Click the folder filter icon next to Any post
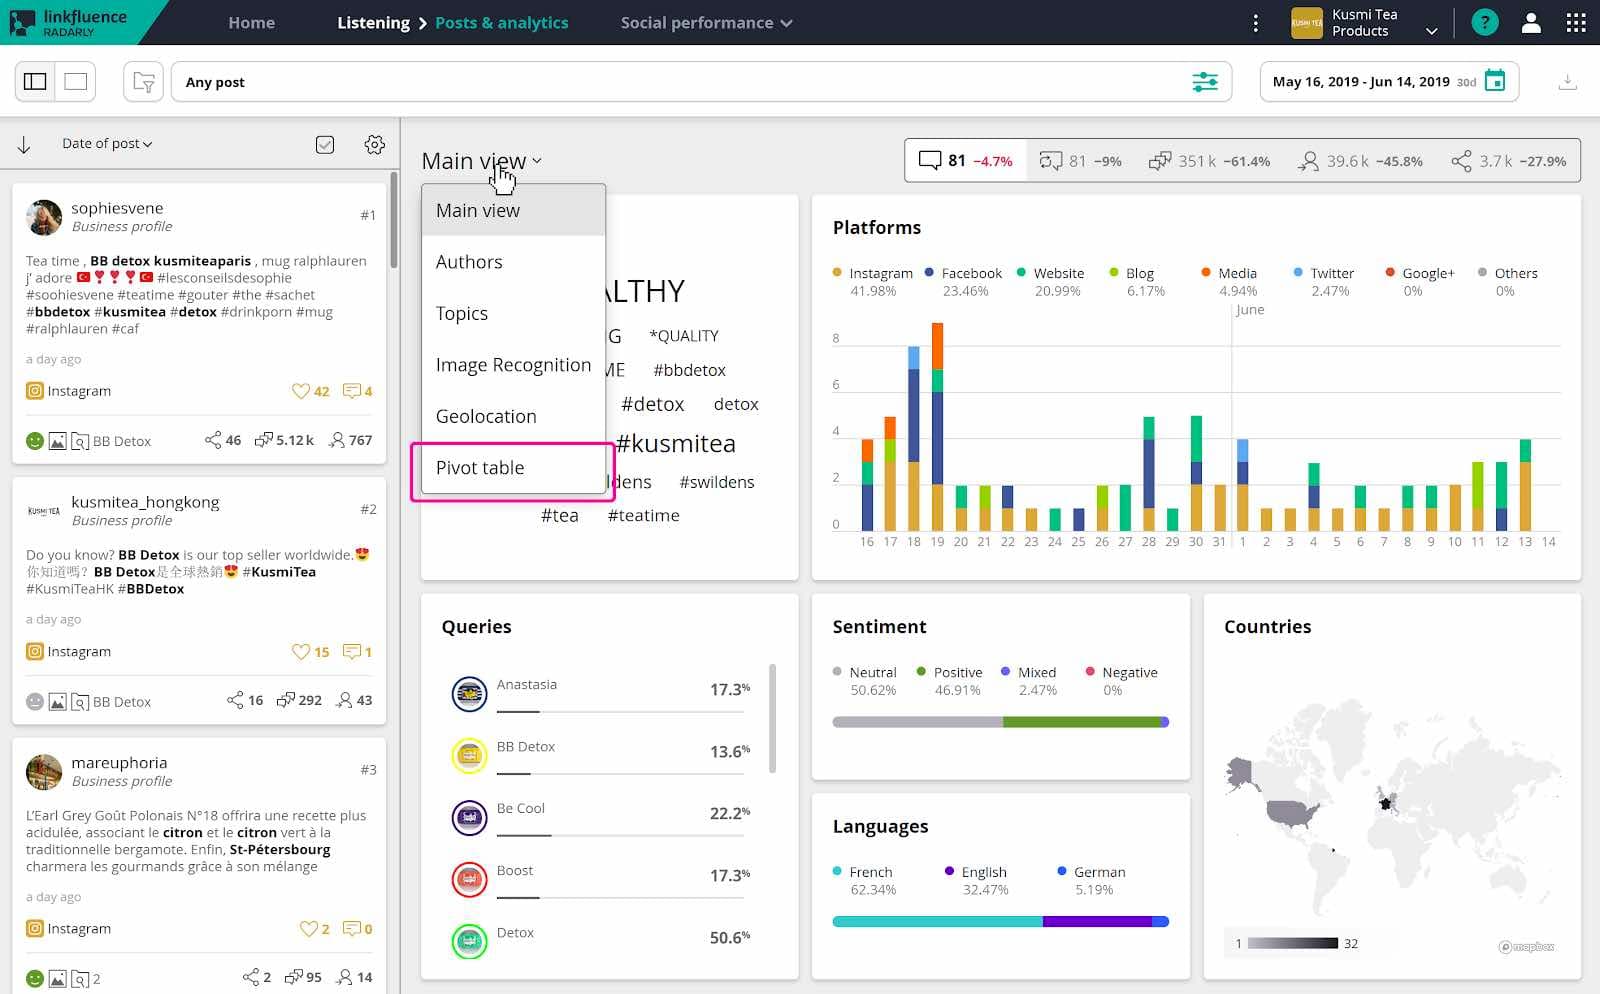The width and height of the screenshot is (1600, 994). [x=143, y=81]
